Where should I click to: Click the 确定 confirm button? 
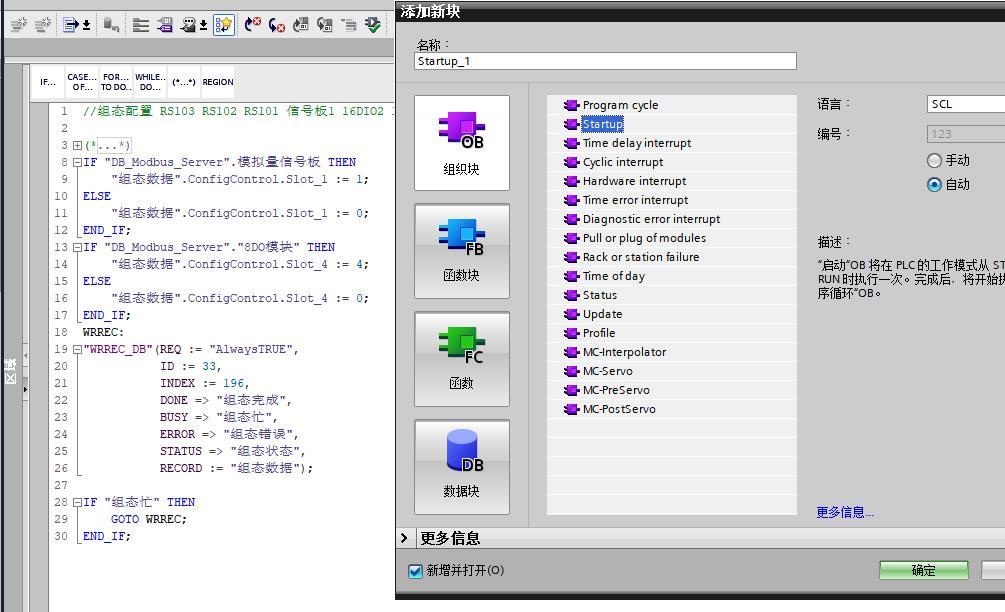click(924, 570)
